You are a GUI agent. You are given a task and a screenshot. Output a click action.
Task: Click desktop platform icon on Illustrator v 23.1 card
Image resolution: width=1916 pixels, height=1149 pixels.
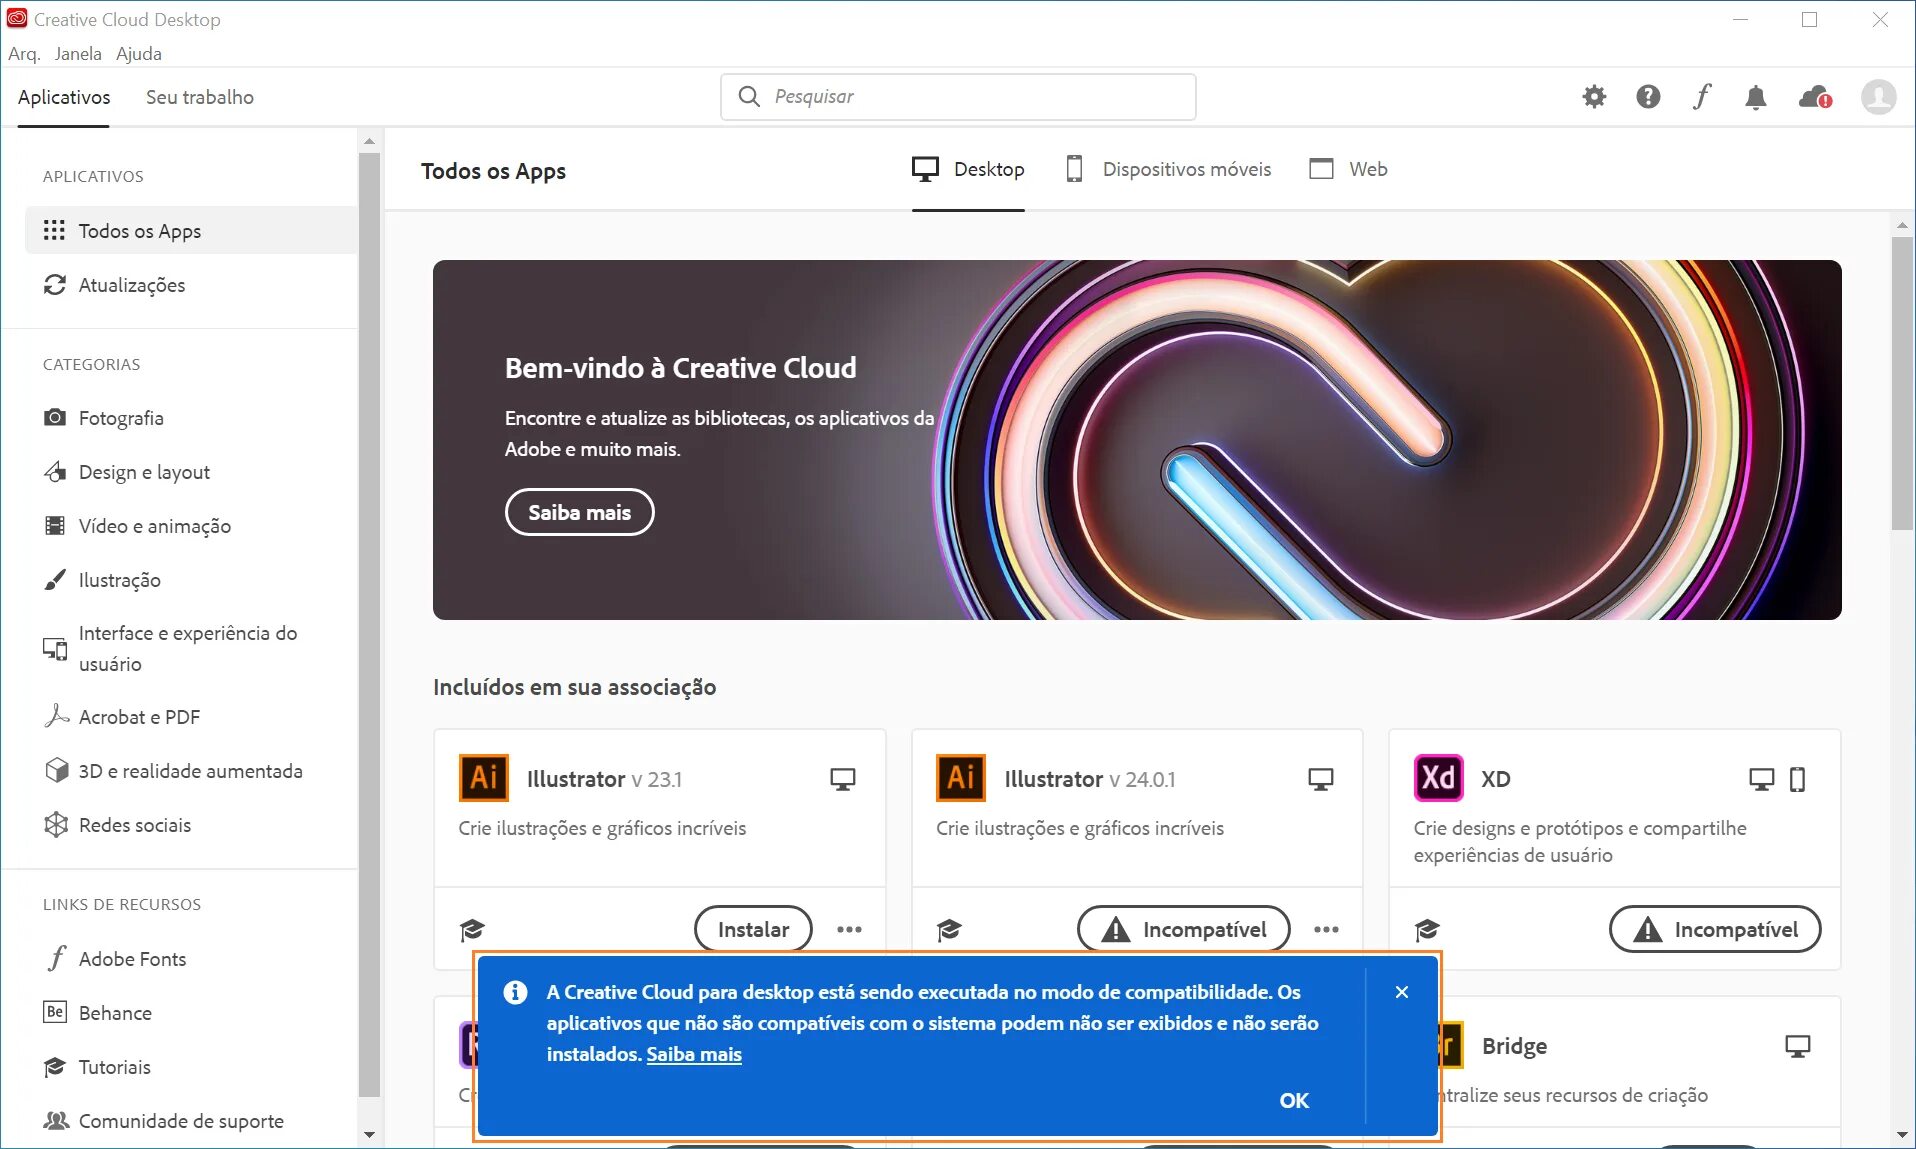point(843,779)
